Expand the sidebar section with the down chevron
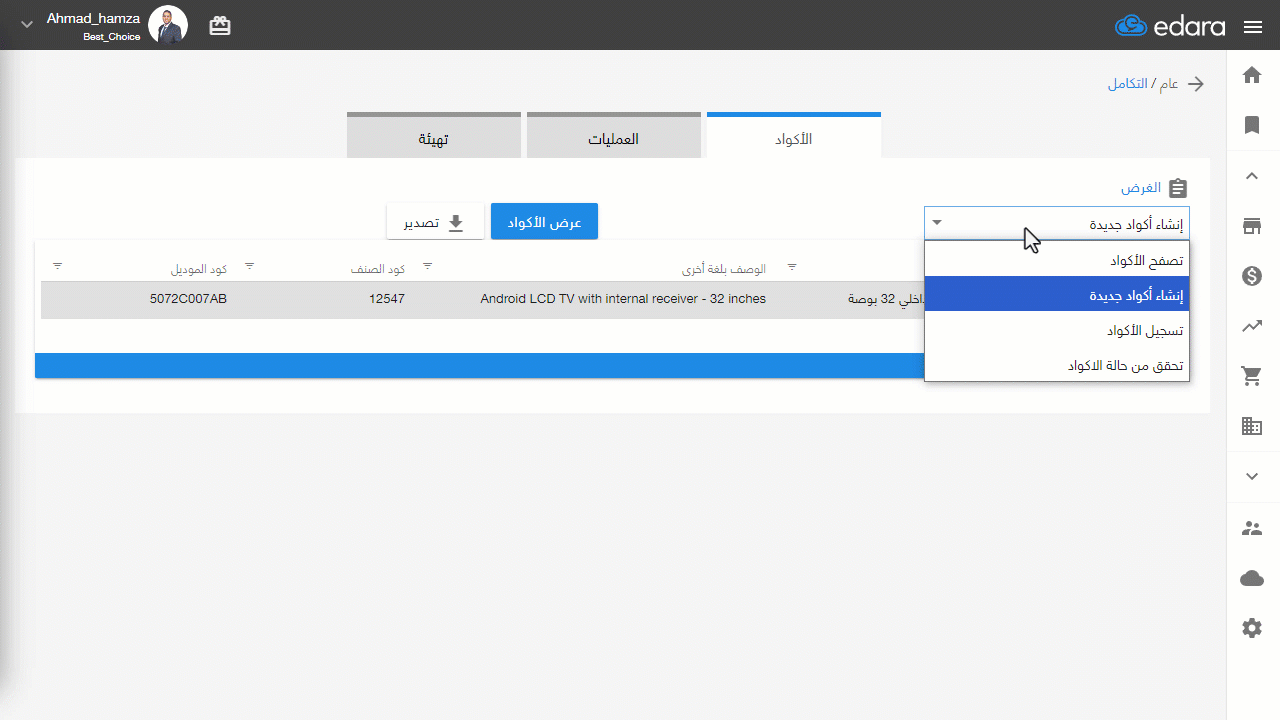Viewport: 1280px width, 720px height. pyautogui.click(x=1252, y=477)
